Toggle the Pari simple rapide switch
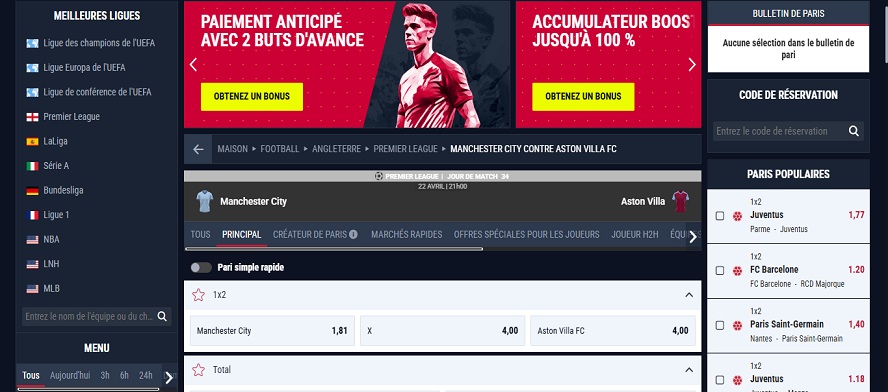Screen dimensions: 888x392 point(201,267)
